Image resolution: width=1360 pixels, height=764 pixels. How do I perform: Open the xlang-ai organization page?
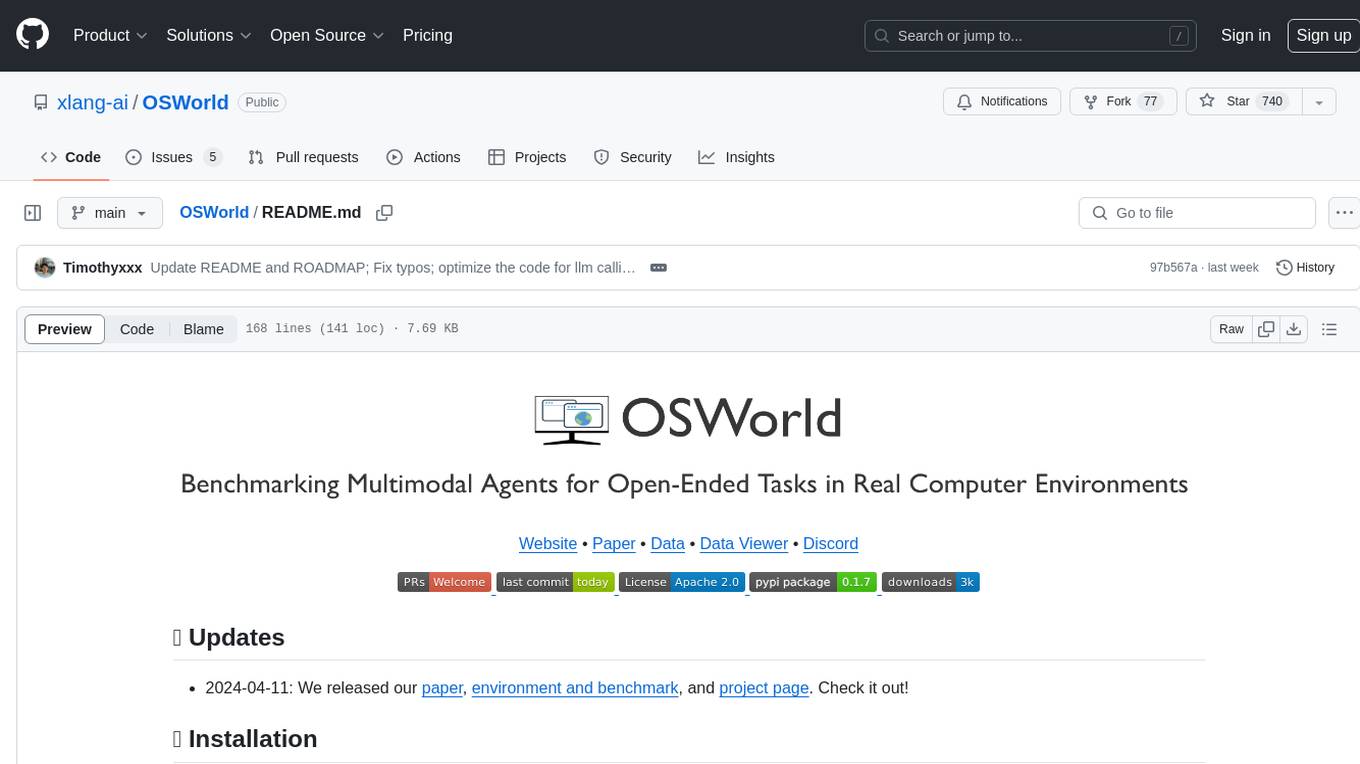point(92,102)
